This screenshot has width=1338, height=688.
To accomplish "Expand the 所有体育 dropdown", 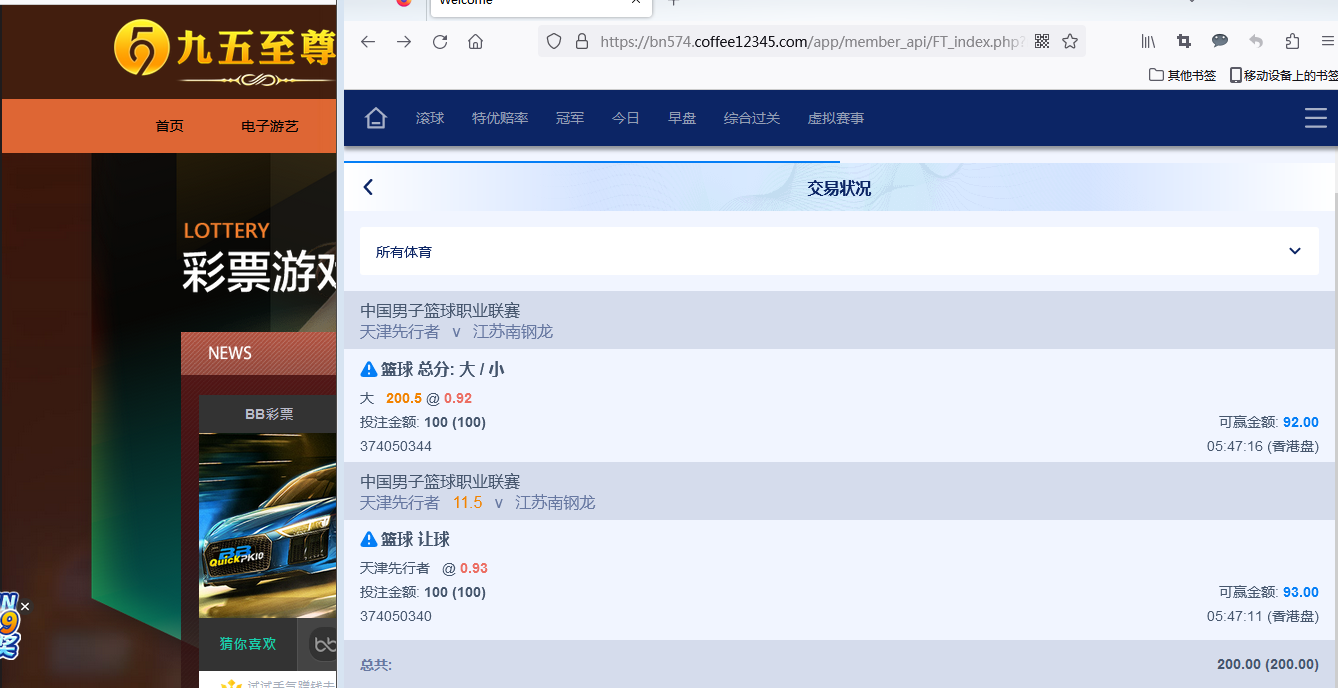I will coord(839,251).
